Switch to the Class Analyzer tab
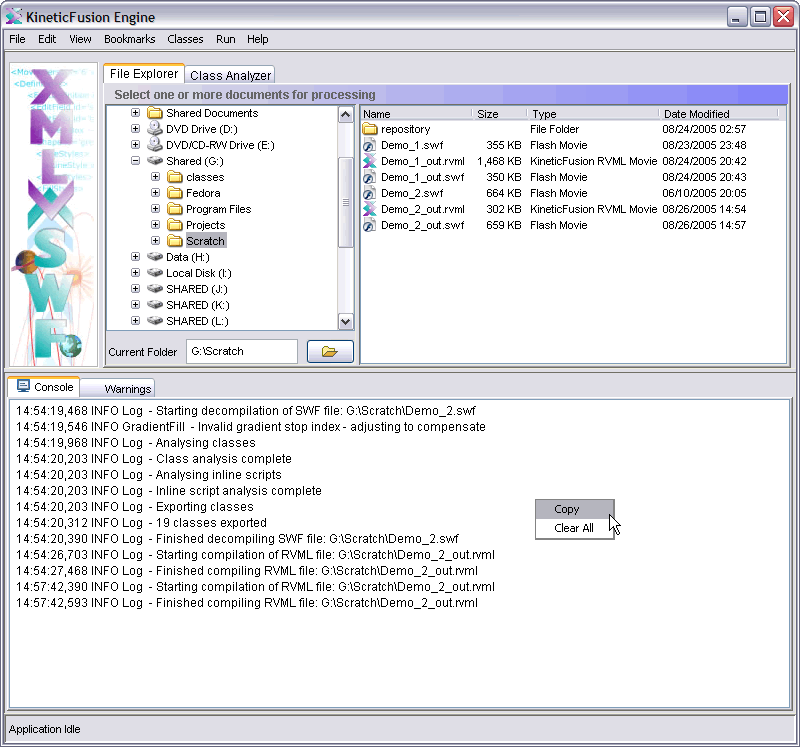 click(x=230, y=75)
